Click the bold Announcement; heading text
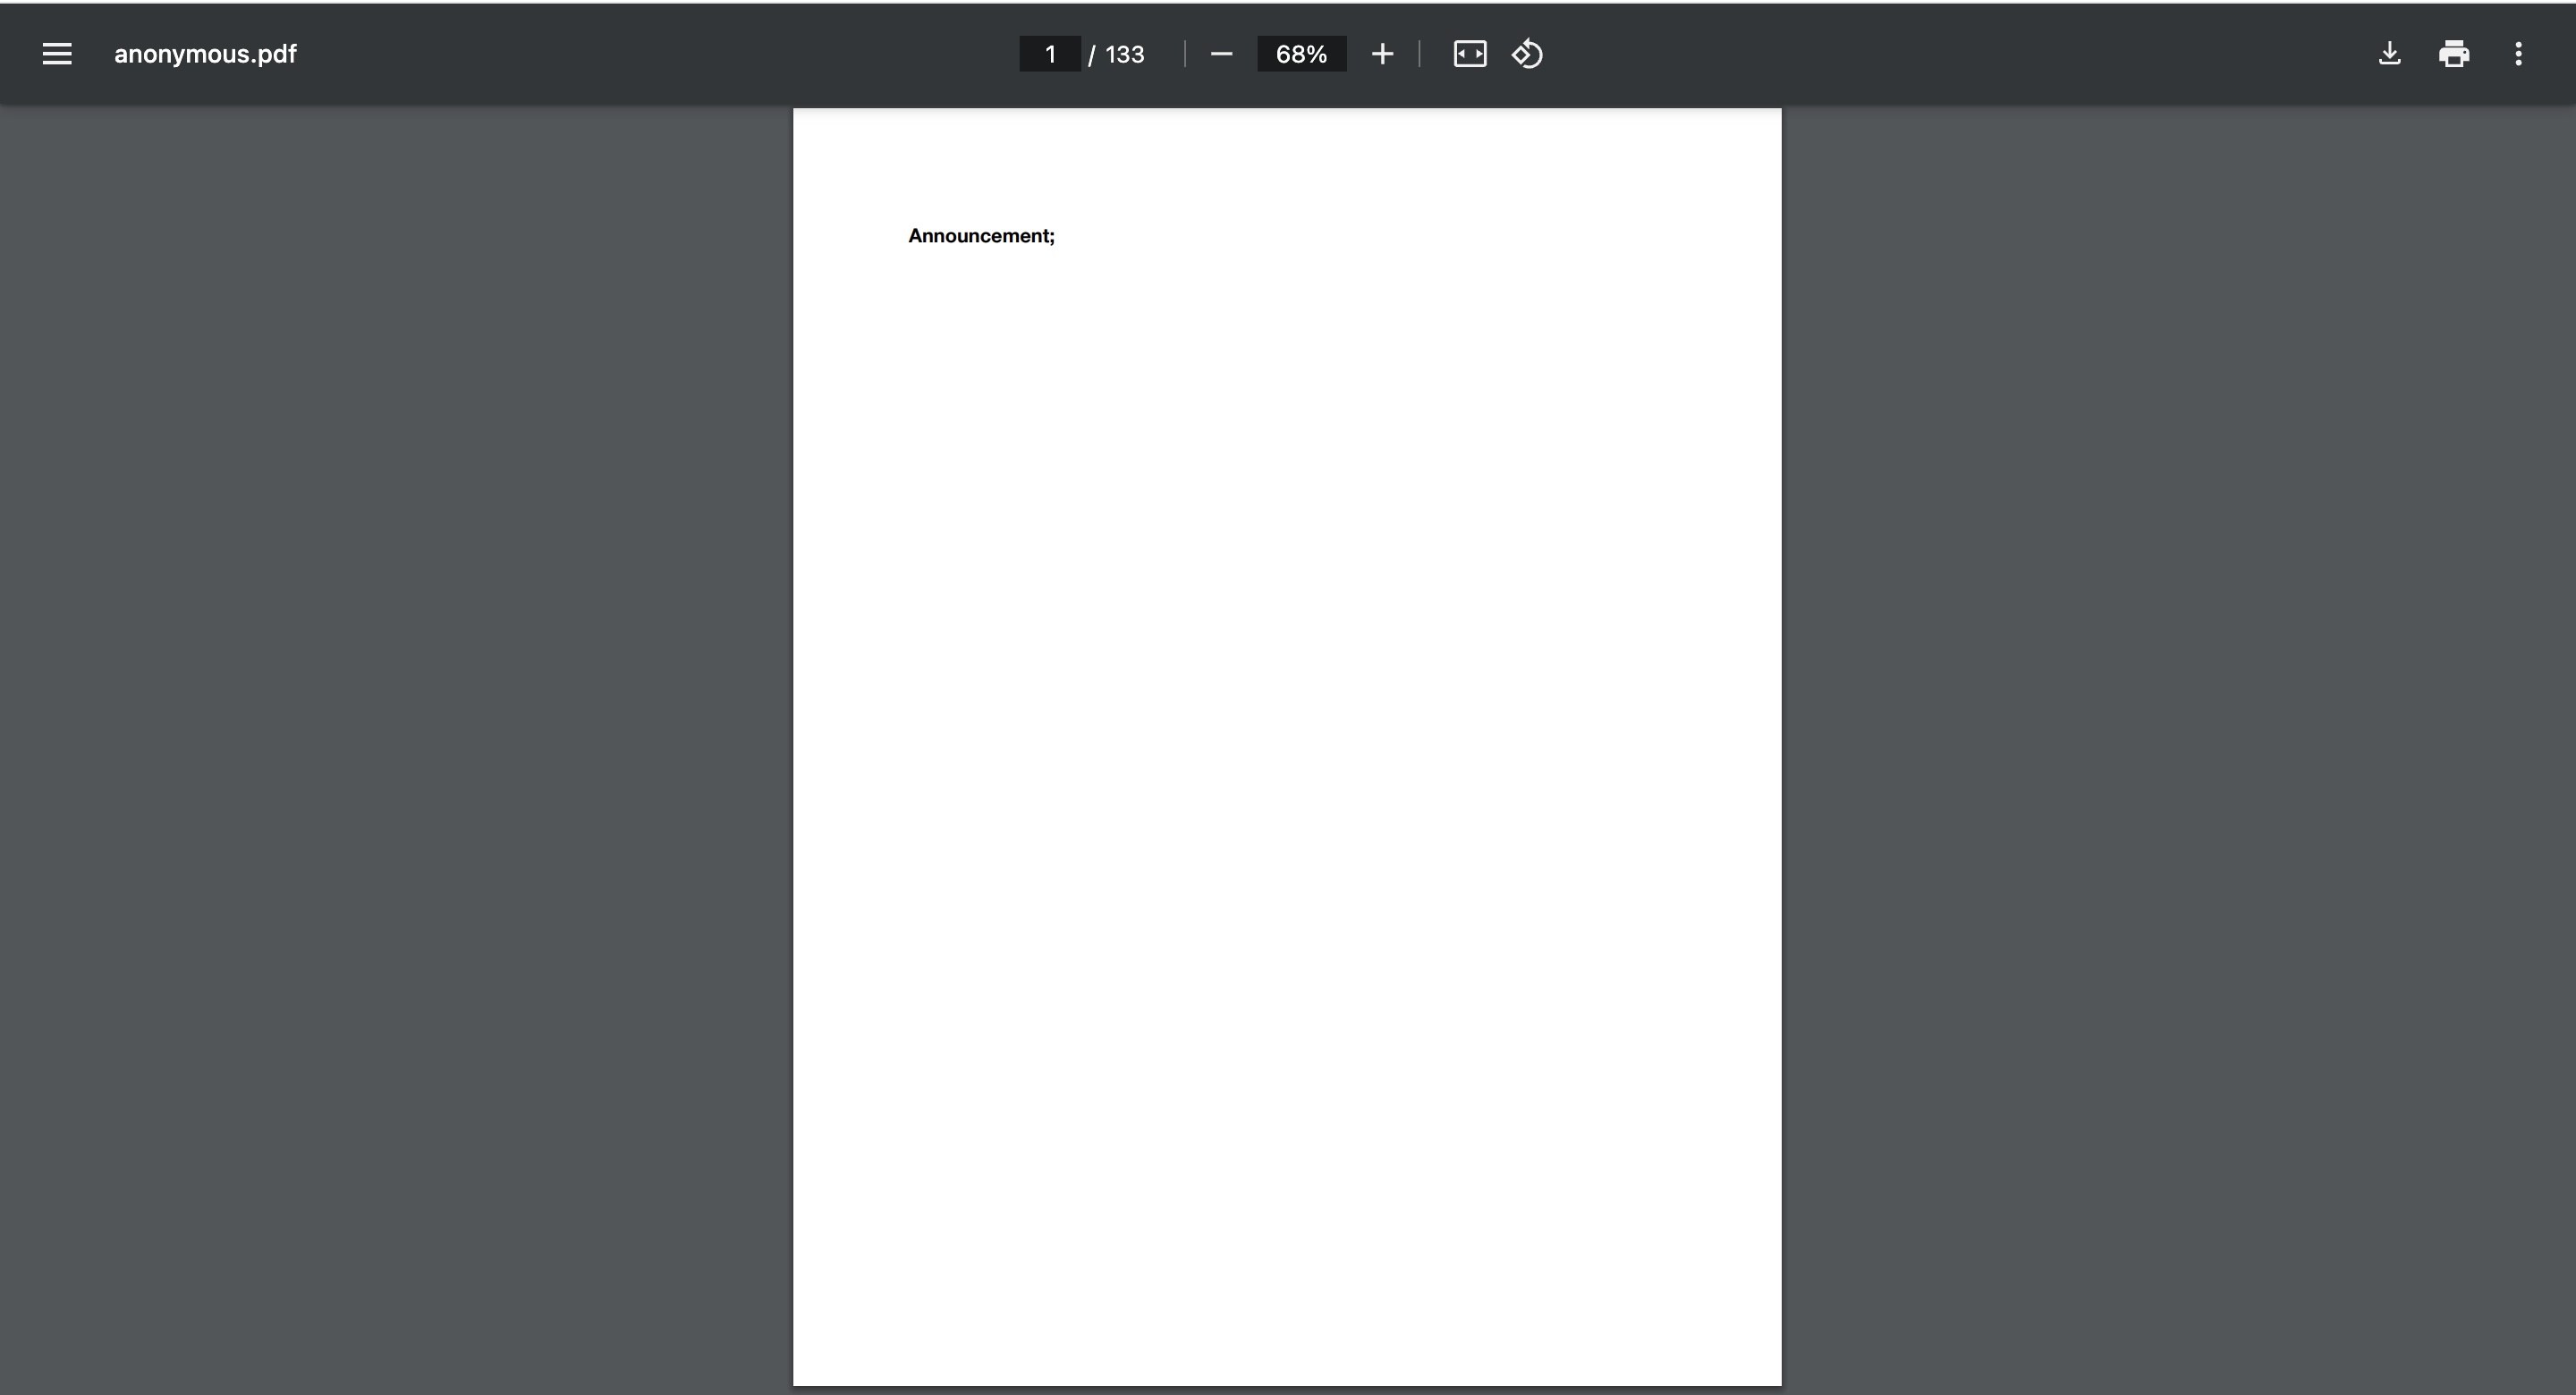The width and height of the screenshot is (2576, 1395). [981, 236]
